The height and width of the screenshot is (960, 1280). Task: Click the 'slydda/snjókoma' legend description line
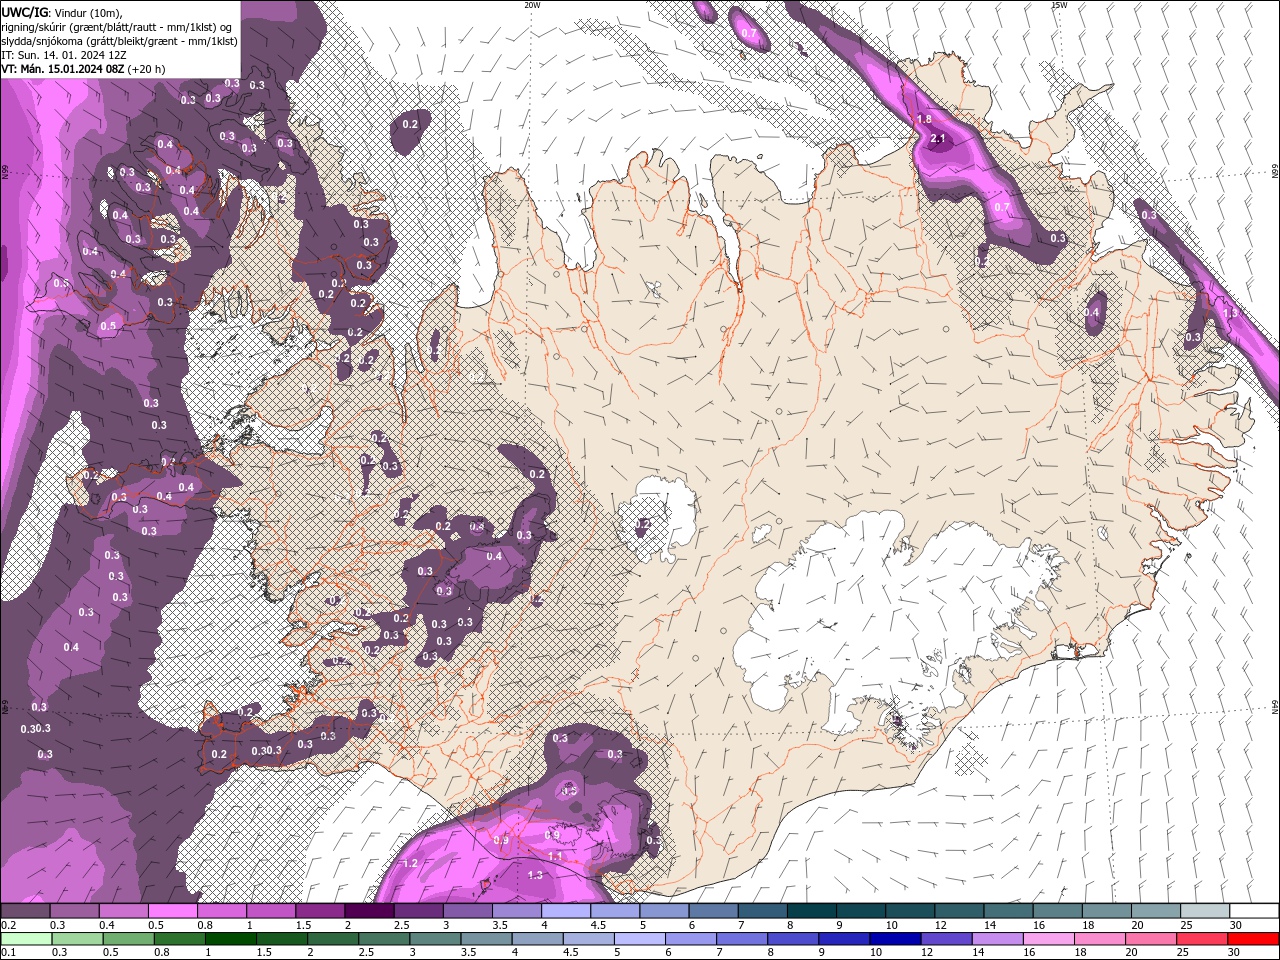pyautogui.click(x=119, y=41)
